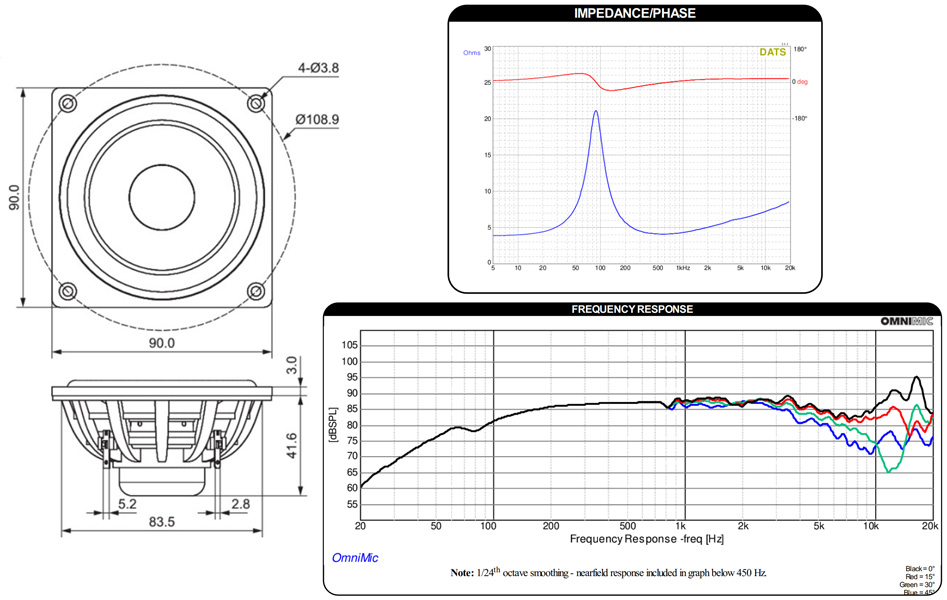This screenshot has width=947, height=600.
Task: Click the 1/24th octave smoothing note
Action: click(x=608, y=572)
